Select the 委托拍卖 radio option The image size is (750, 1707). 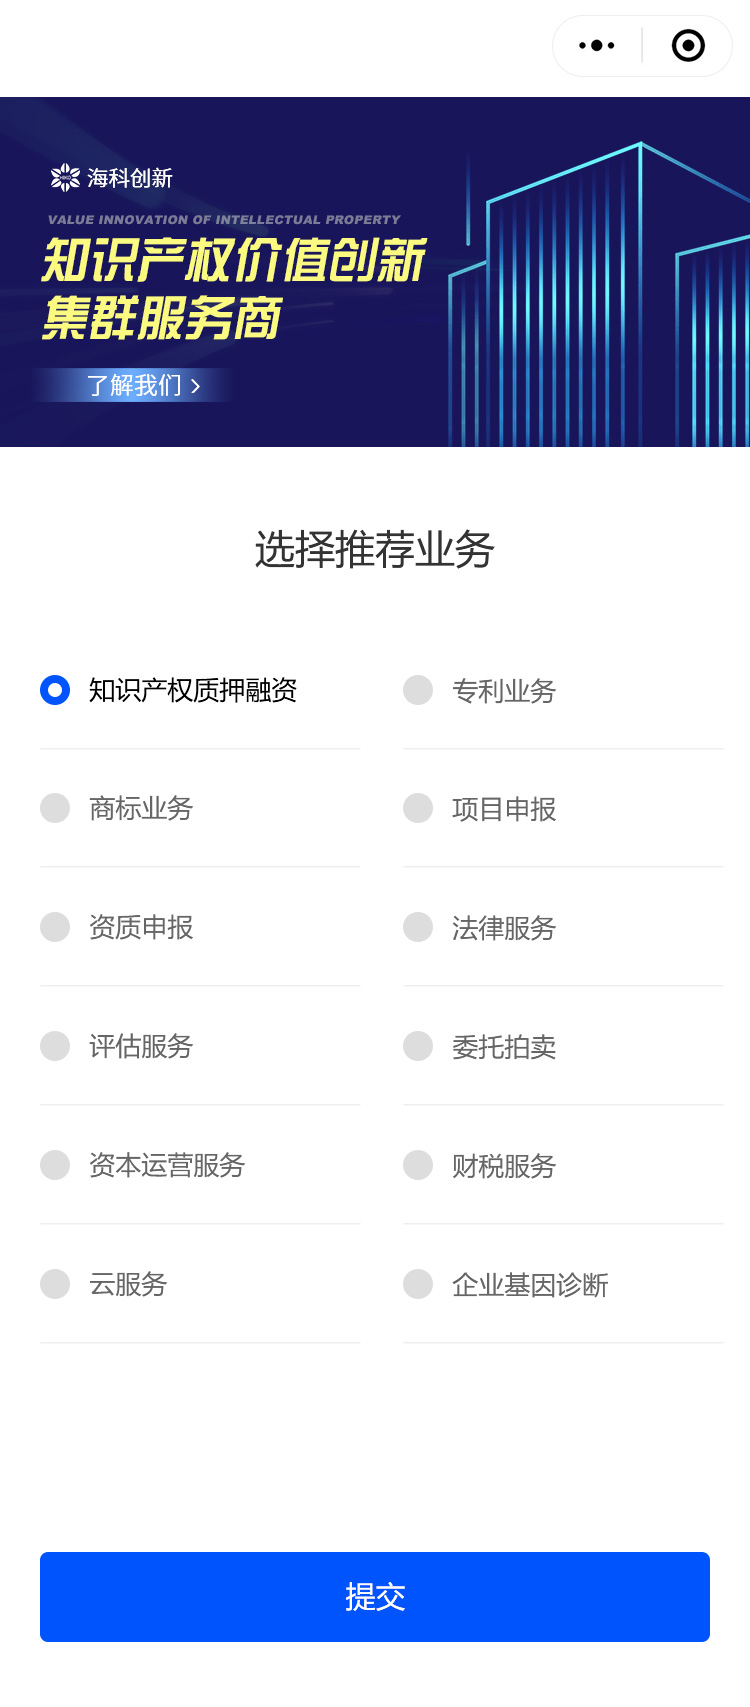click(x=418, y=1046)
